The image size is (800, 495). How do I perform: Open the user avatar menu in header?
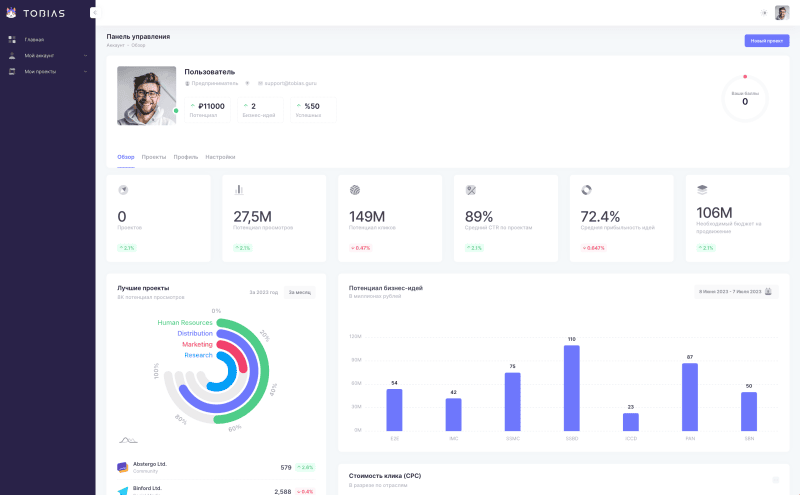pyautogui.click(x=782, y=13)
